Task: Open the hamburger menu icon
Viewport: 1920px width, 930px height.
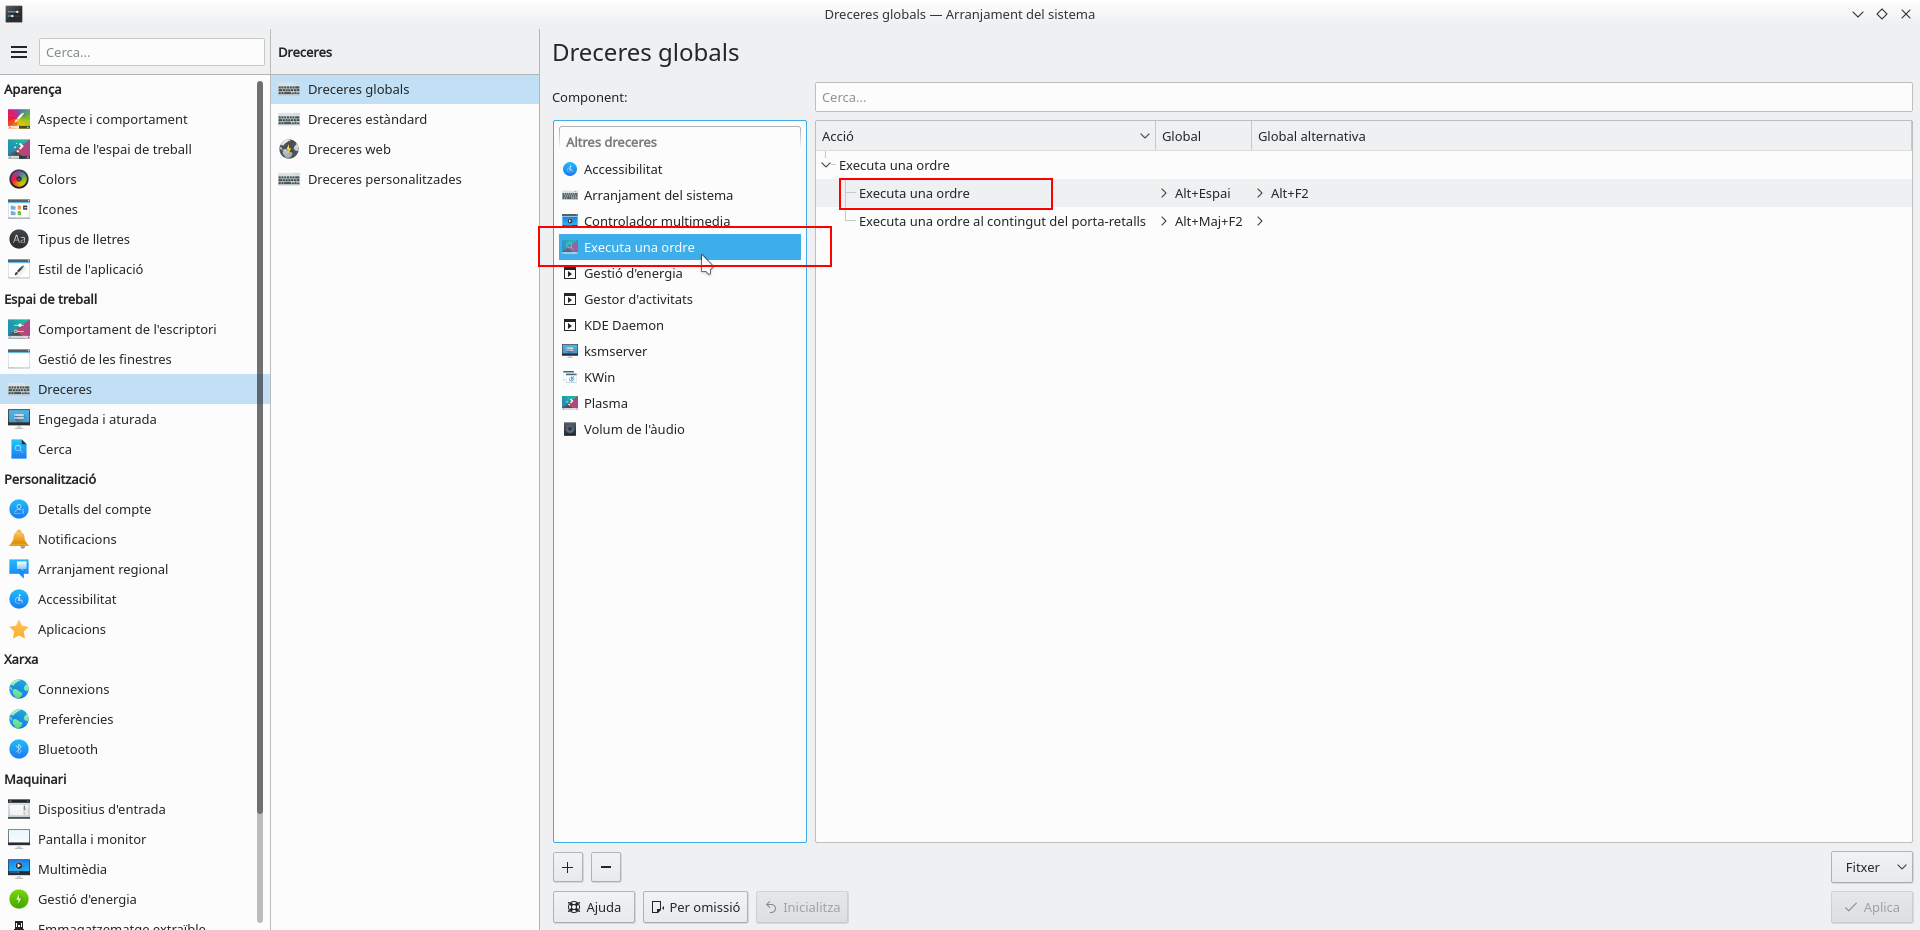Action: point(19,52)
